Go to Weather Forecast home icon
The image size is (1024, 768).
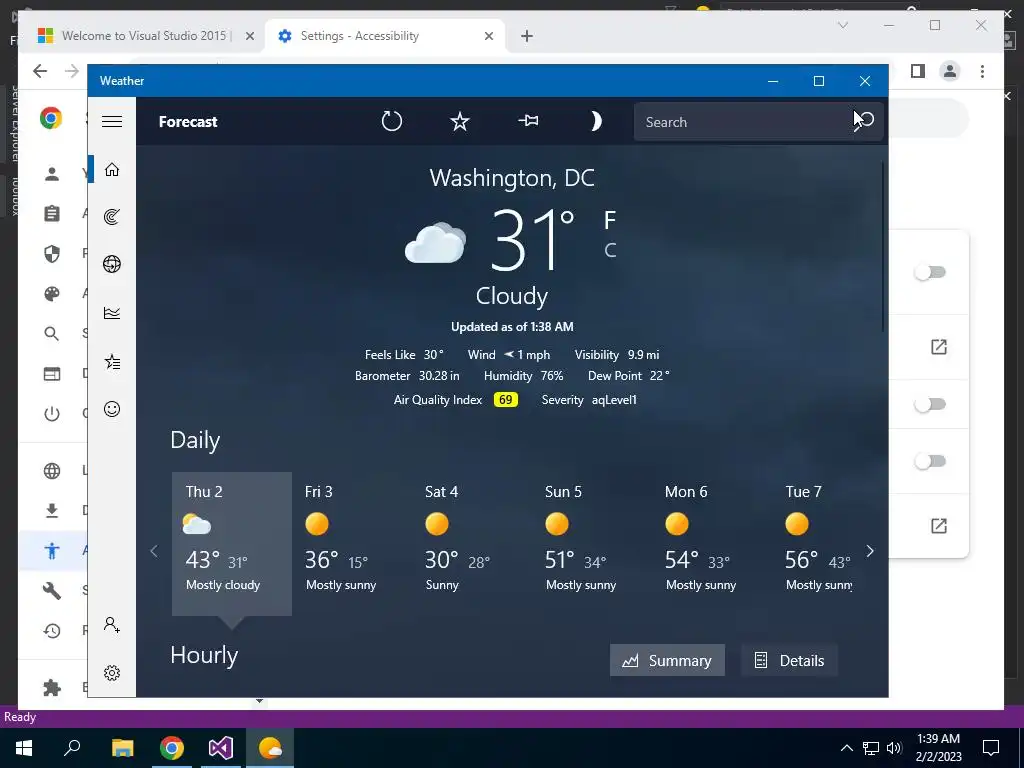tap(112, 170)
